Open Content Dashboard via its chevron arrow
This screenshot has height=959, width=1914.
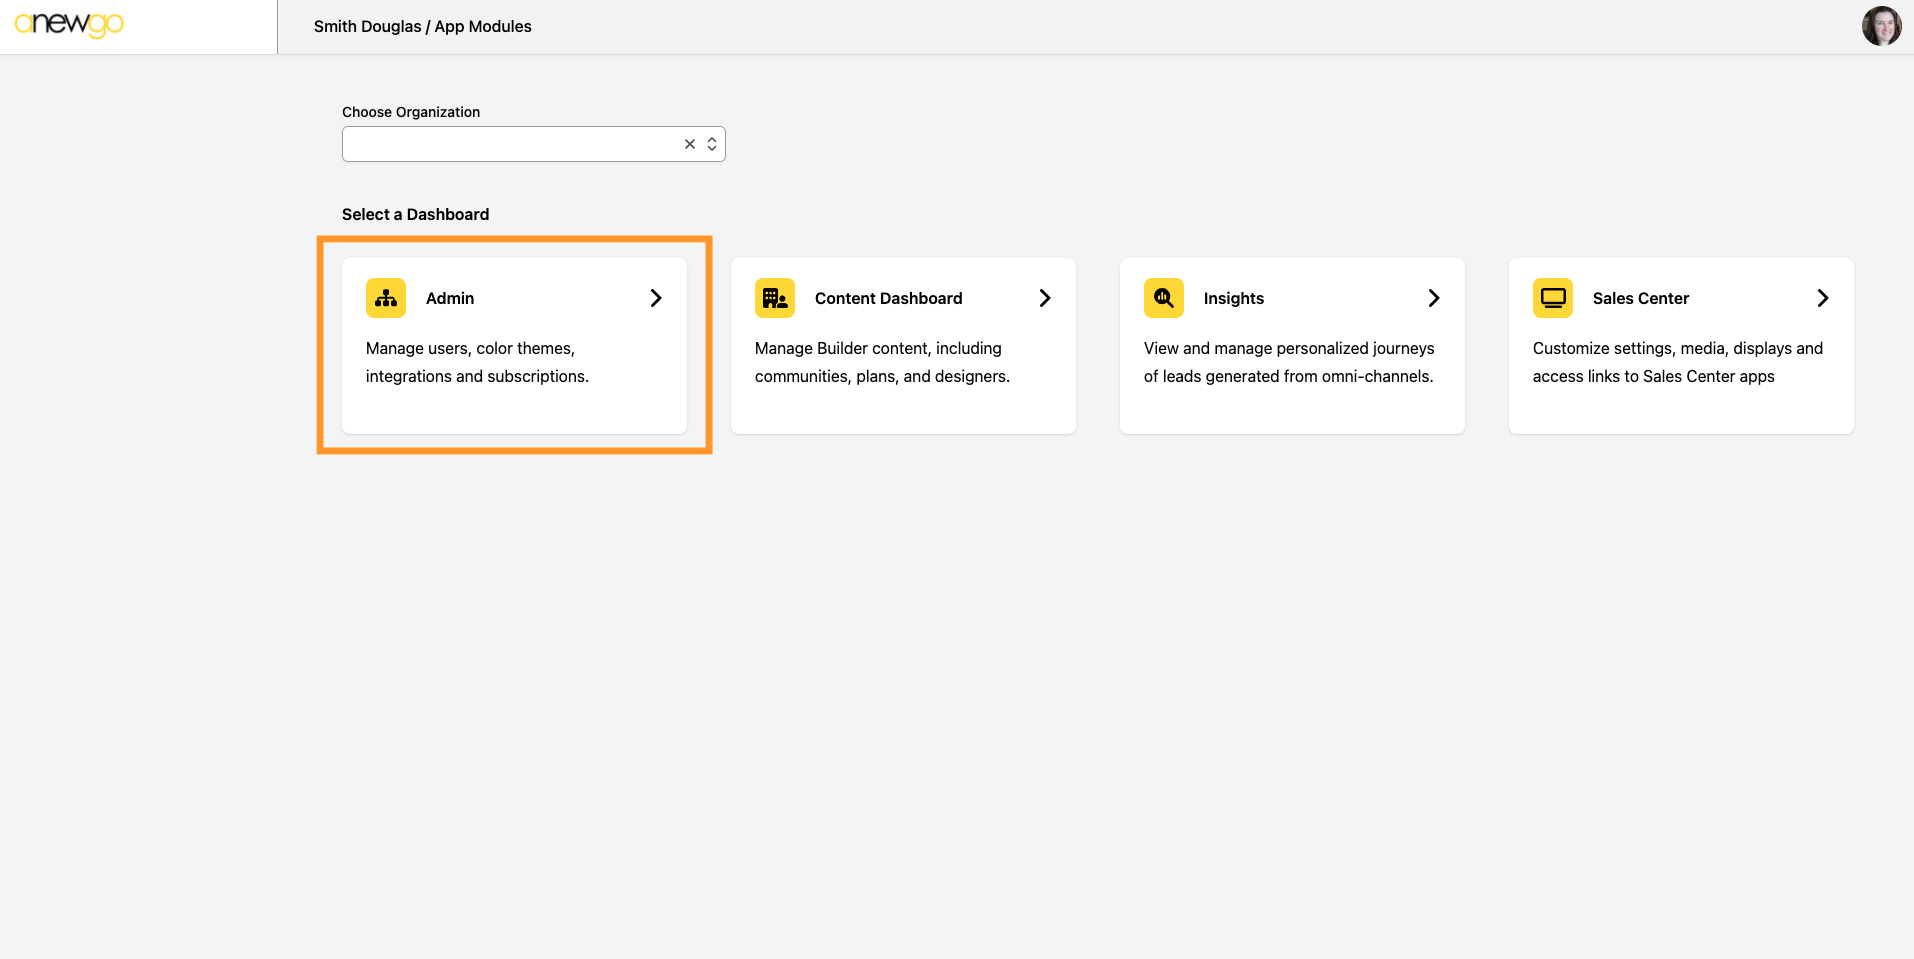[x=1045, y=298]
